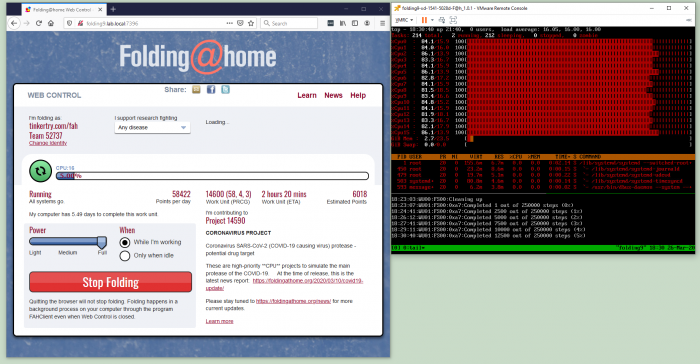Open the VMRC dropdown menu
The width and height of the screenshot is (700, 364).
point(404,20)
